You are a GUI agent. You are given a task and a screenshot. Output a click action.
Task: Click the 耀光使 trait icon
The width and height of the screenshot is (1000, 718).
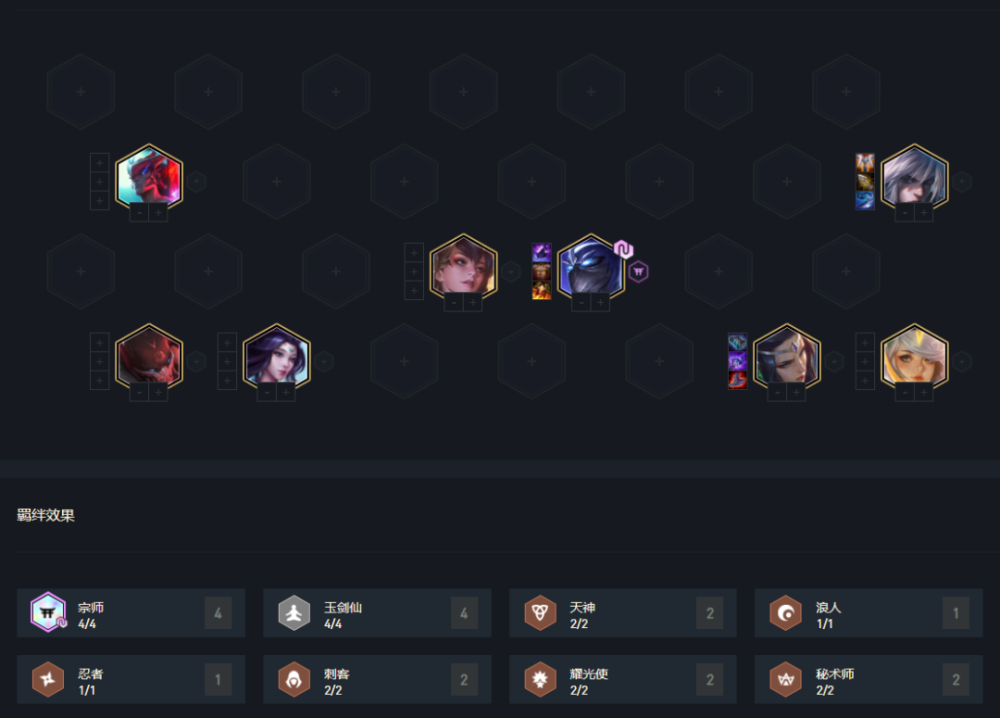click(540, 679)
